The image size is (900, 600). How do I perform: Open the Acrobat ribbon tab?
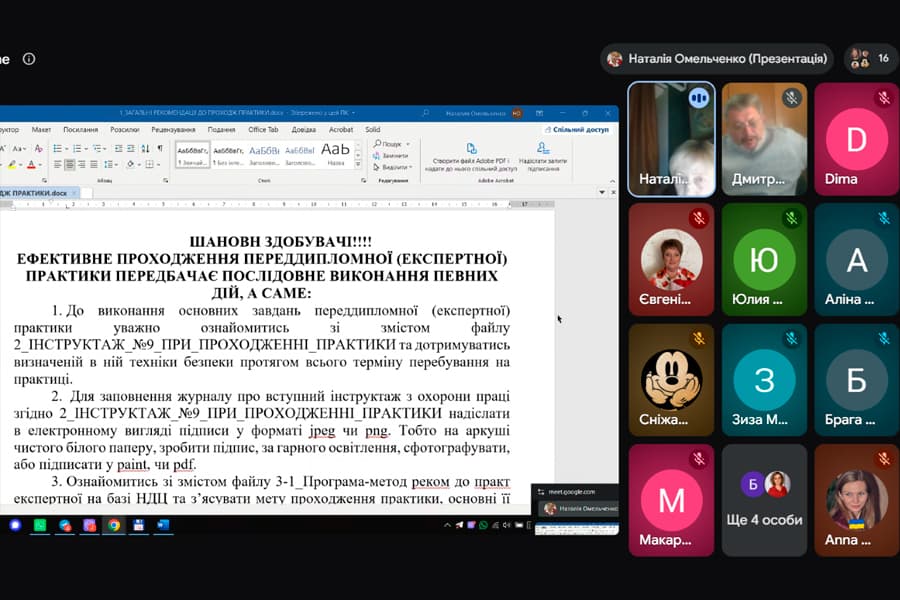tap(341, 130)
